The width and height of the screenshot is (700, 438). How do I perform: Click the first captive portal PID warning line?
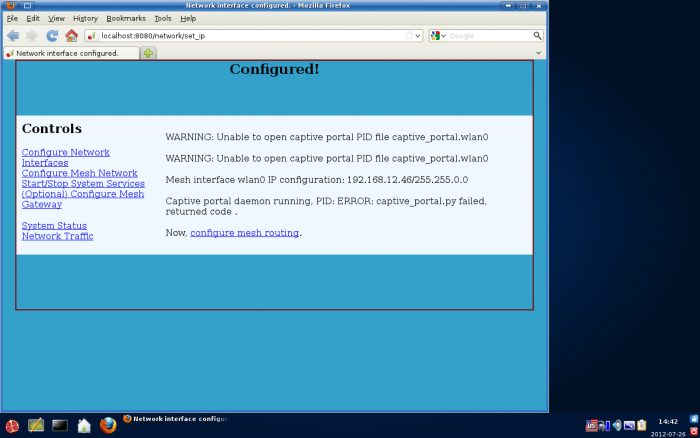point(327,137)
